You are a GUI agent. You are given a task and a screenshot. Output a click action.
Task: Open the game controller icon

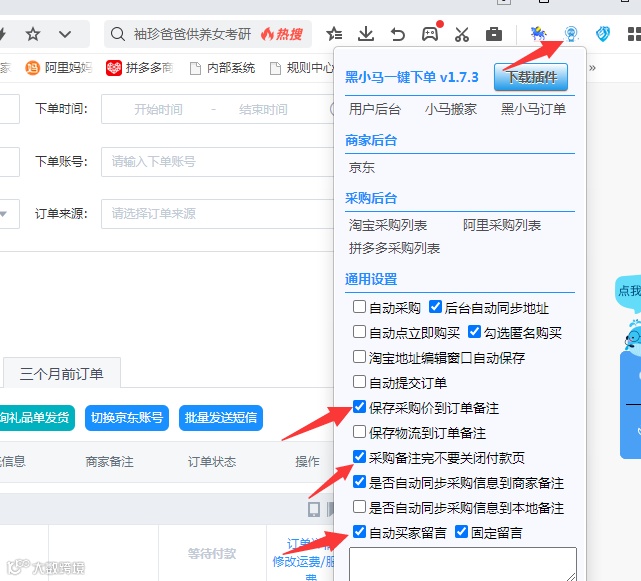coord(430,34)
